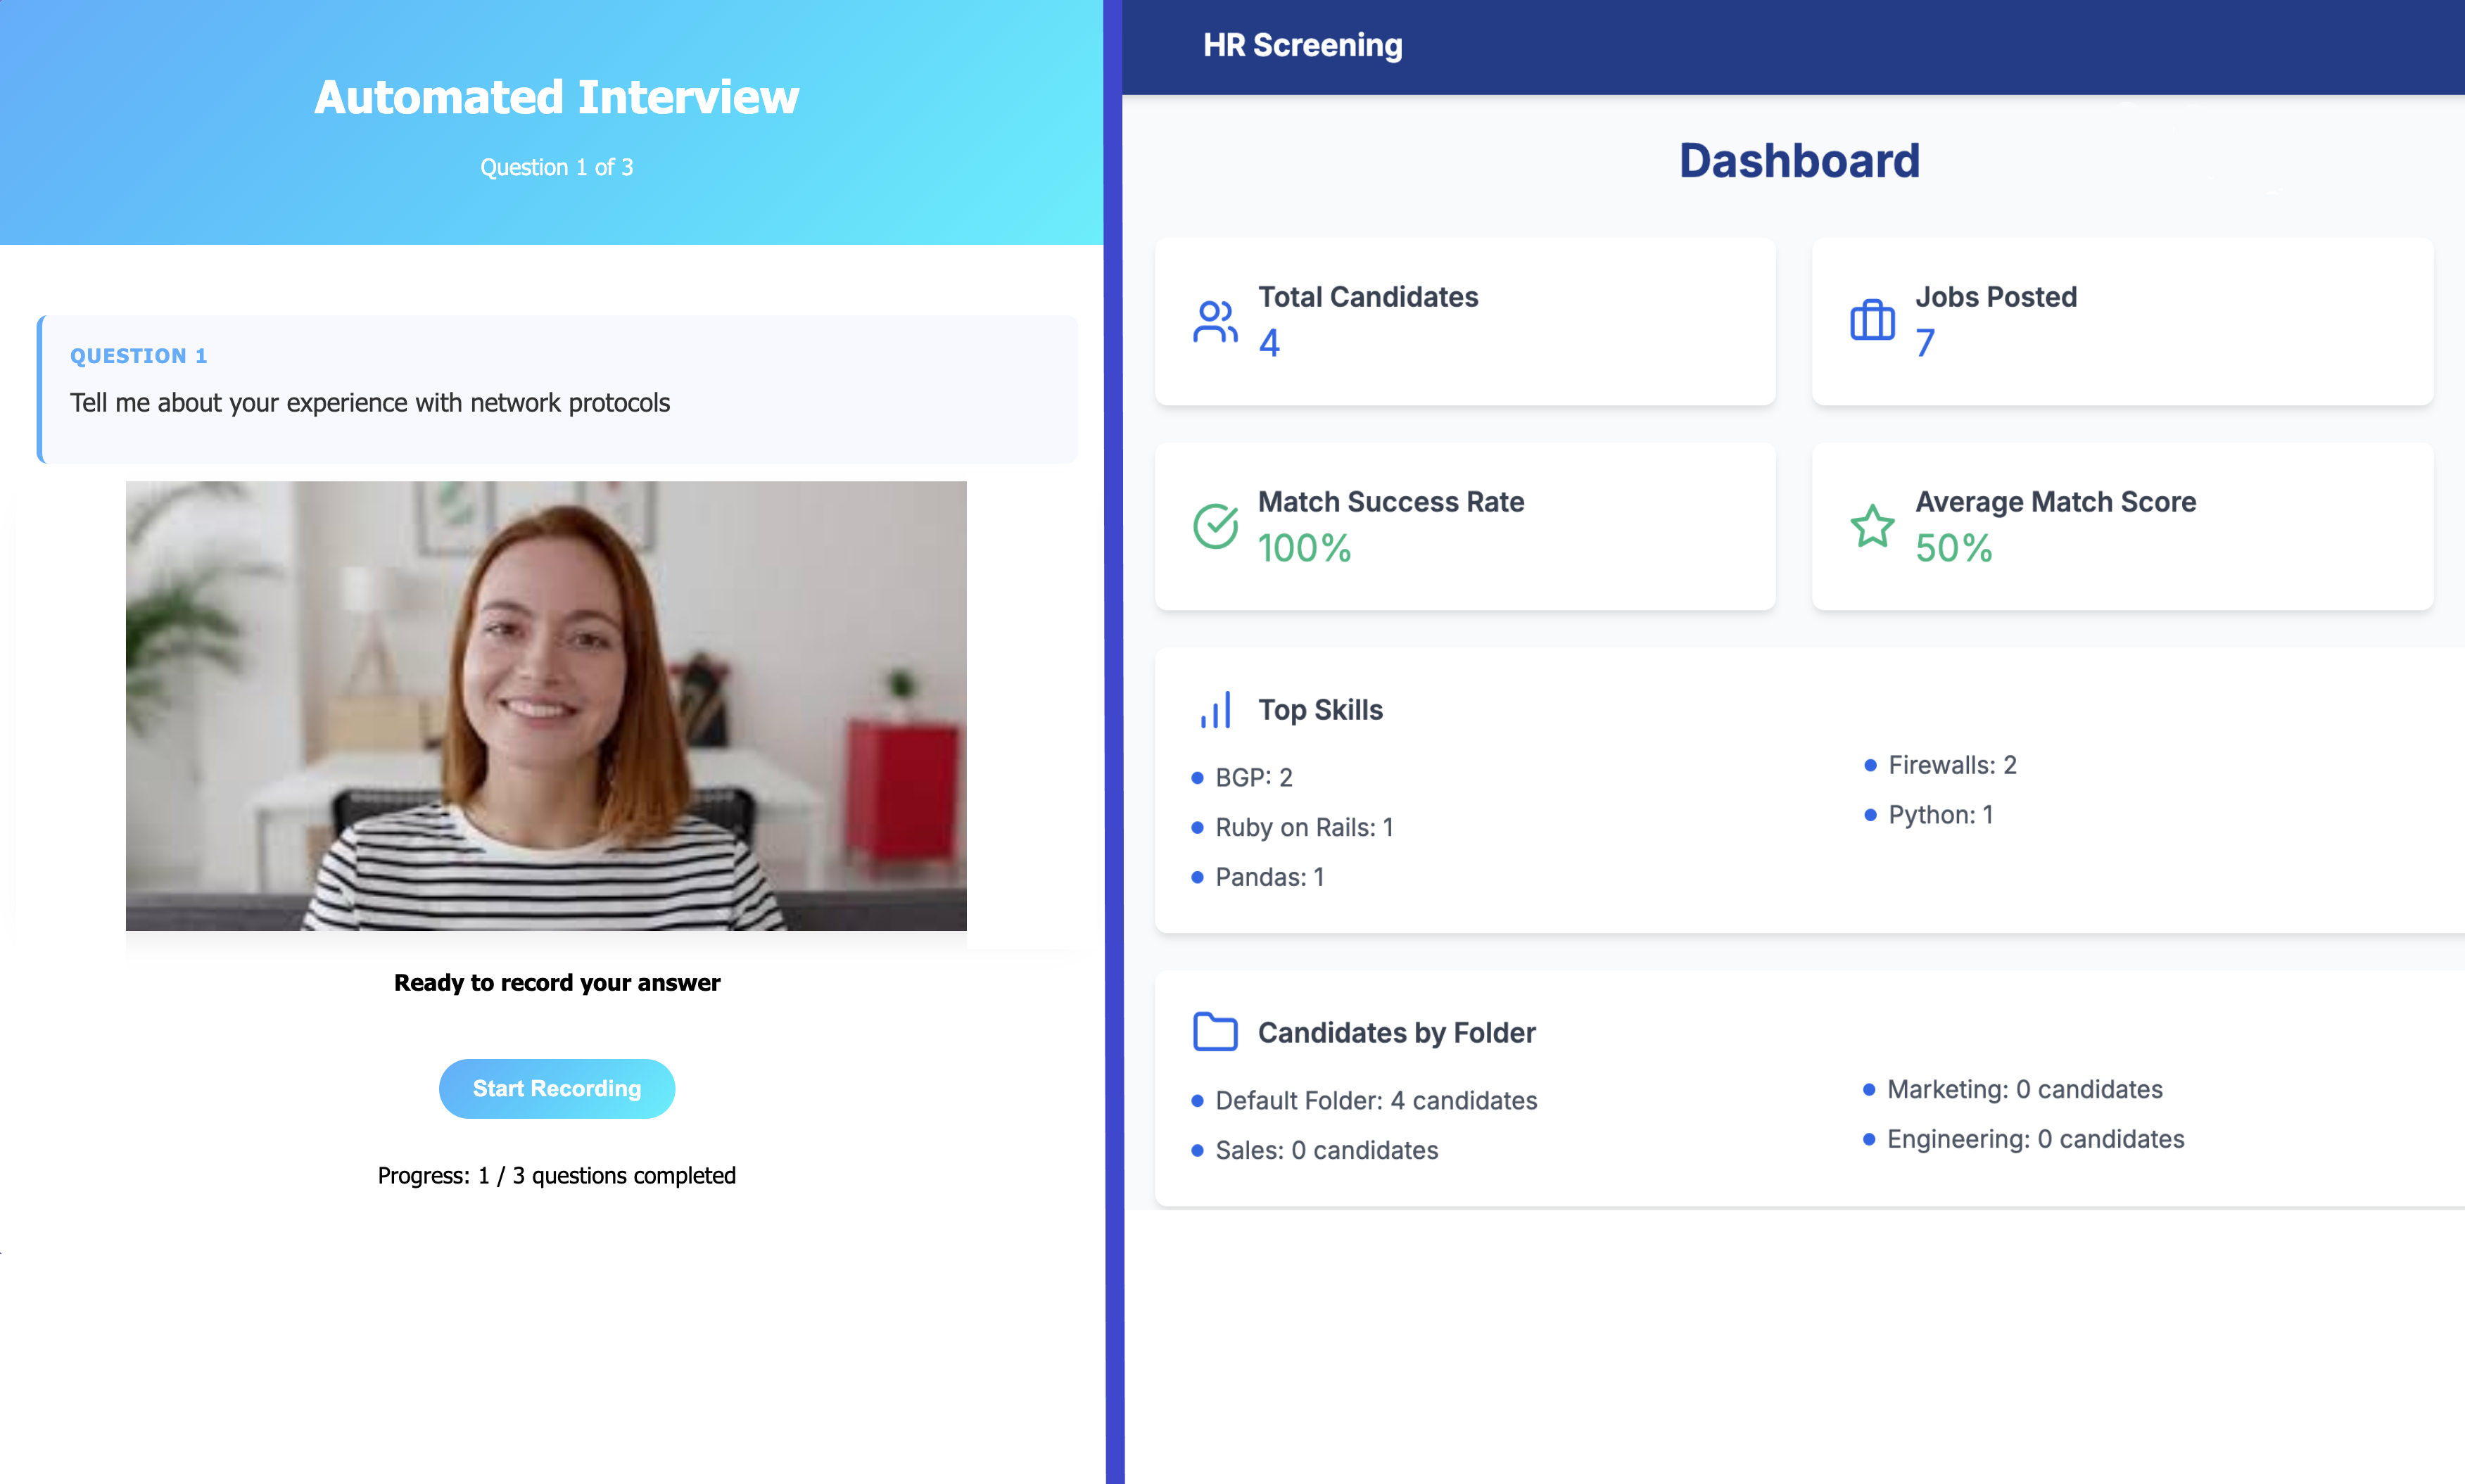The height and width of the screenshot is (1484, 2465).
Task: Click the Average Match Score star icon
Action: [1872, 526]
